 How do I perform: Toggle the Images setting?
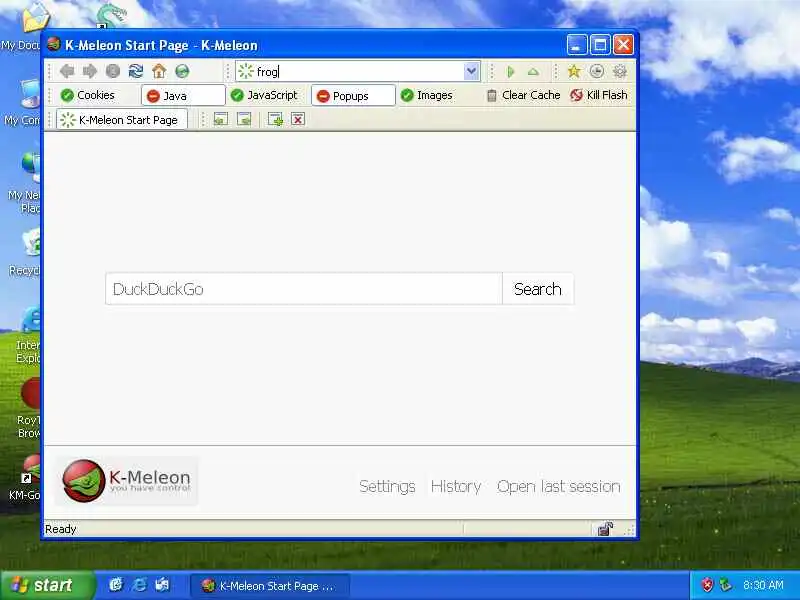click(x=427, y=95)
